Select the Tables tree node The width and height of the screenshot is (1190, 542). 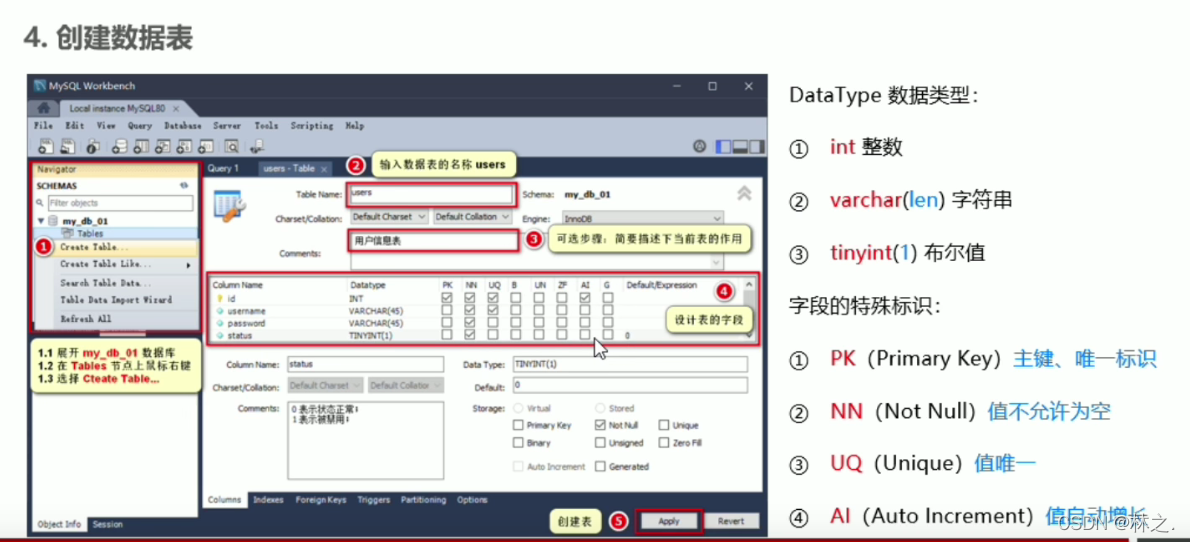[x=90, y=234]
